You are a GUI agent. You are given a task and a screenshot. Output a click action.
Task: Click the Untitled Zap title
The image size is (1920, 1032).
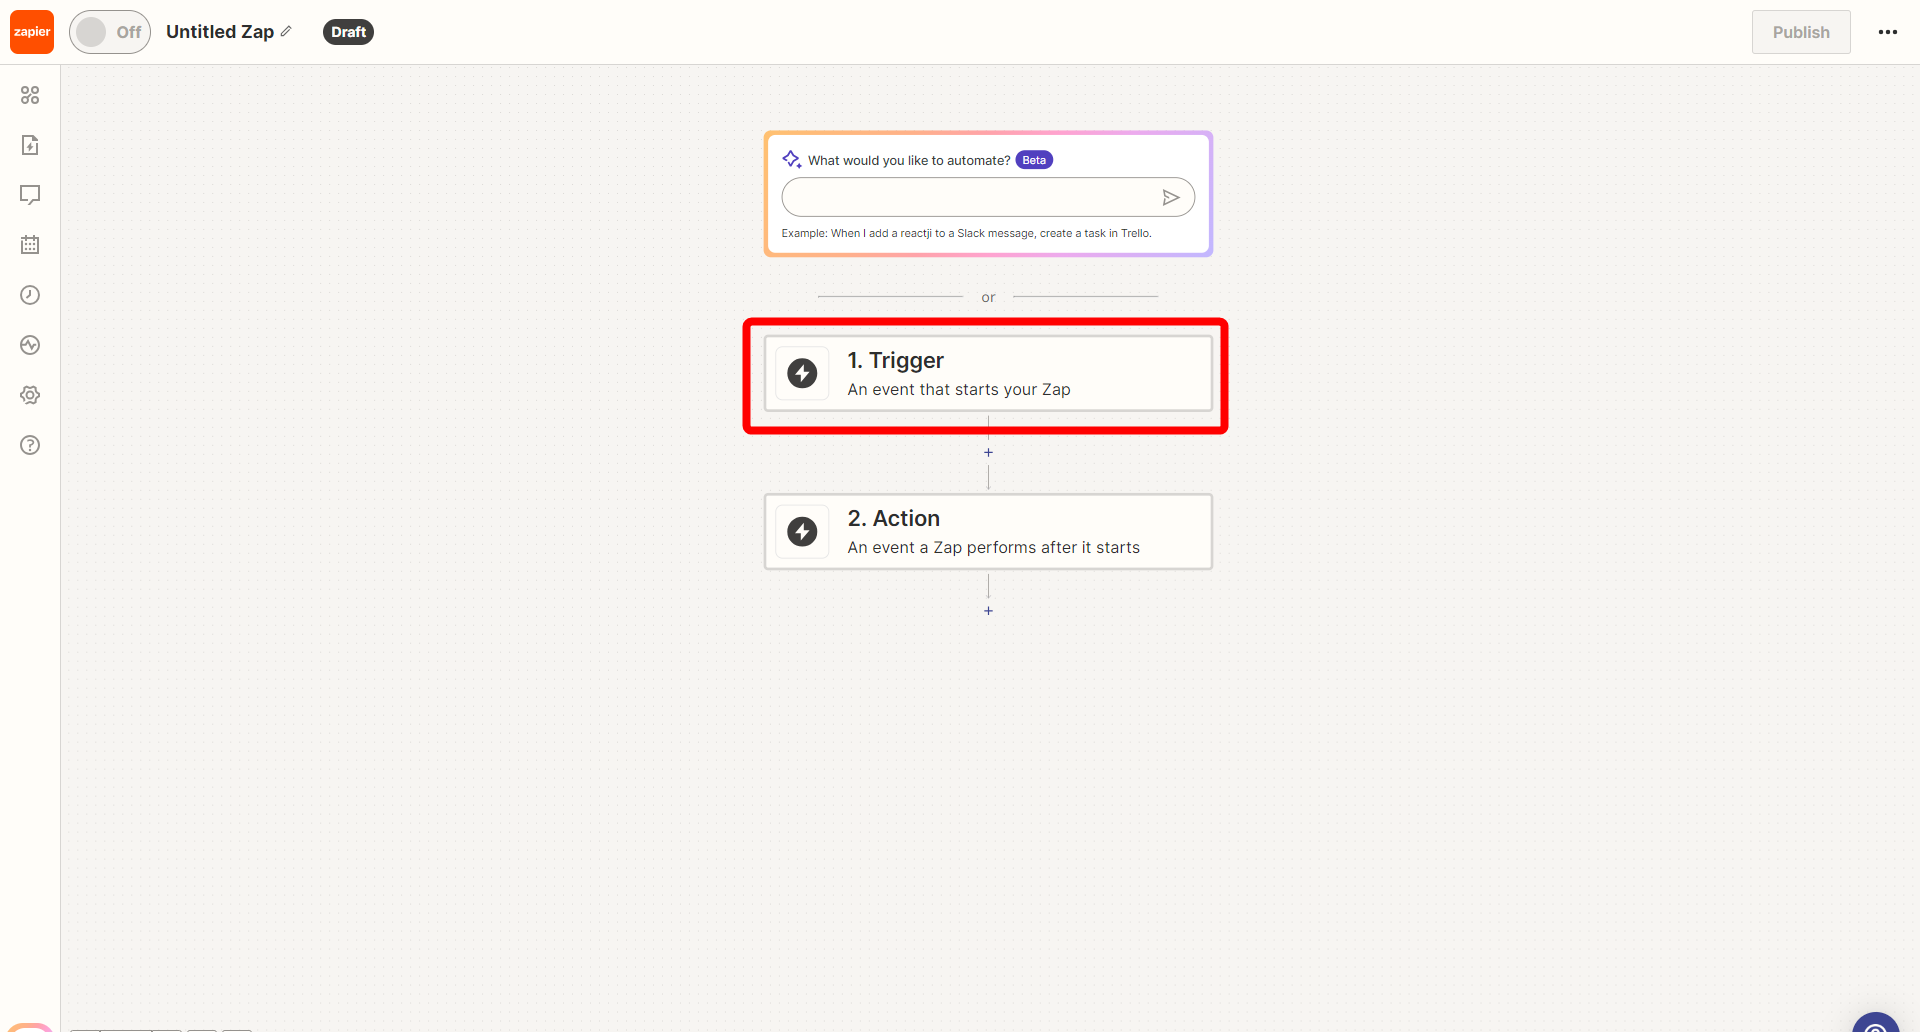pyautogui.click(x=220, y=32)
